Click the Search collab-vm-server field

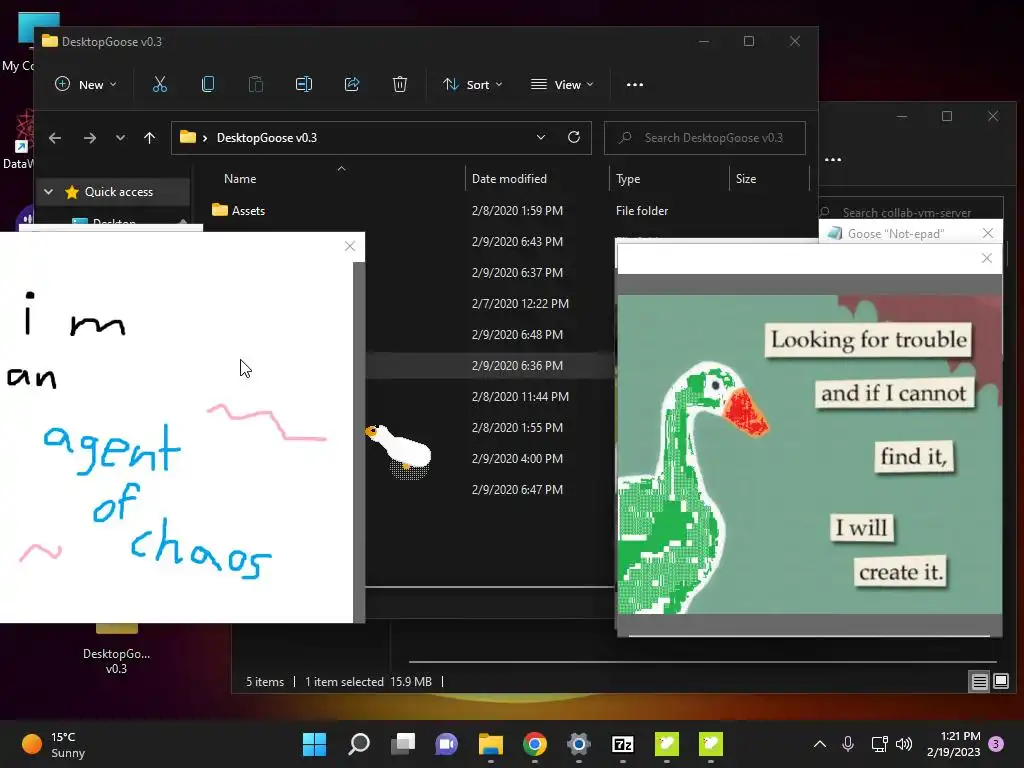[x=911, y=212]
